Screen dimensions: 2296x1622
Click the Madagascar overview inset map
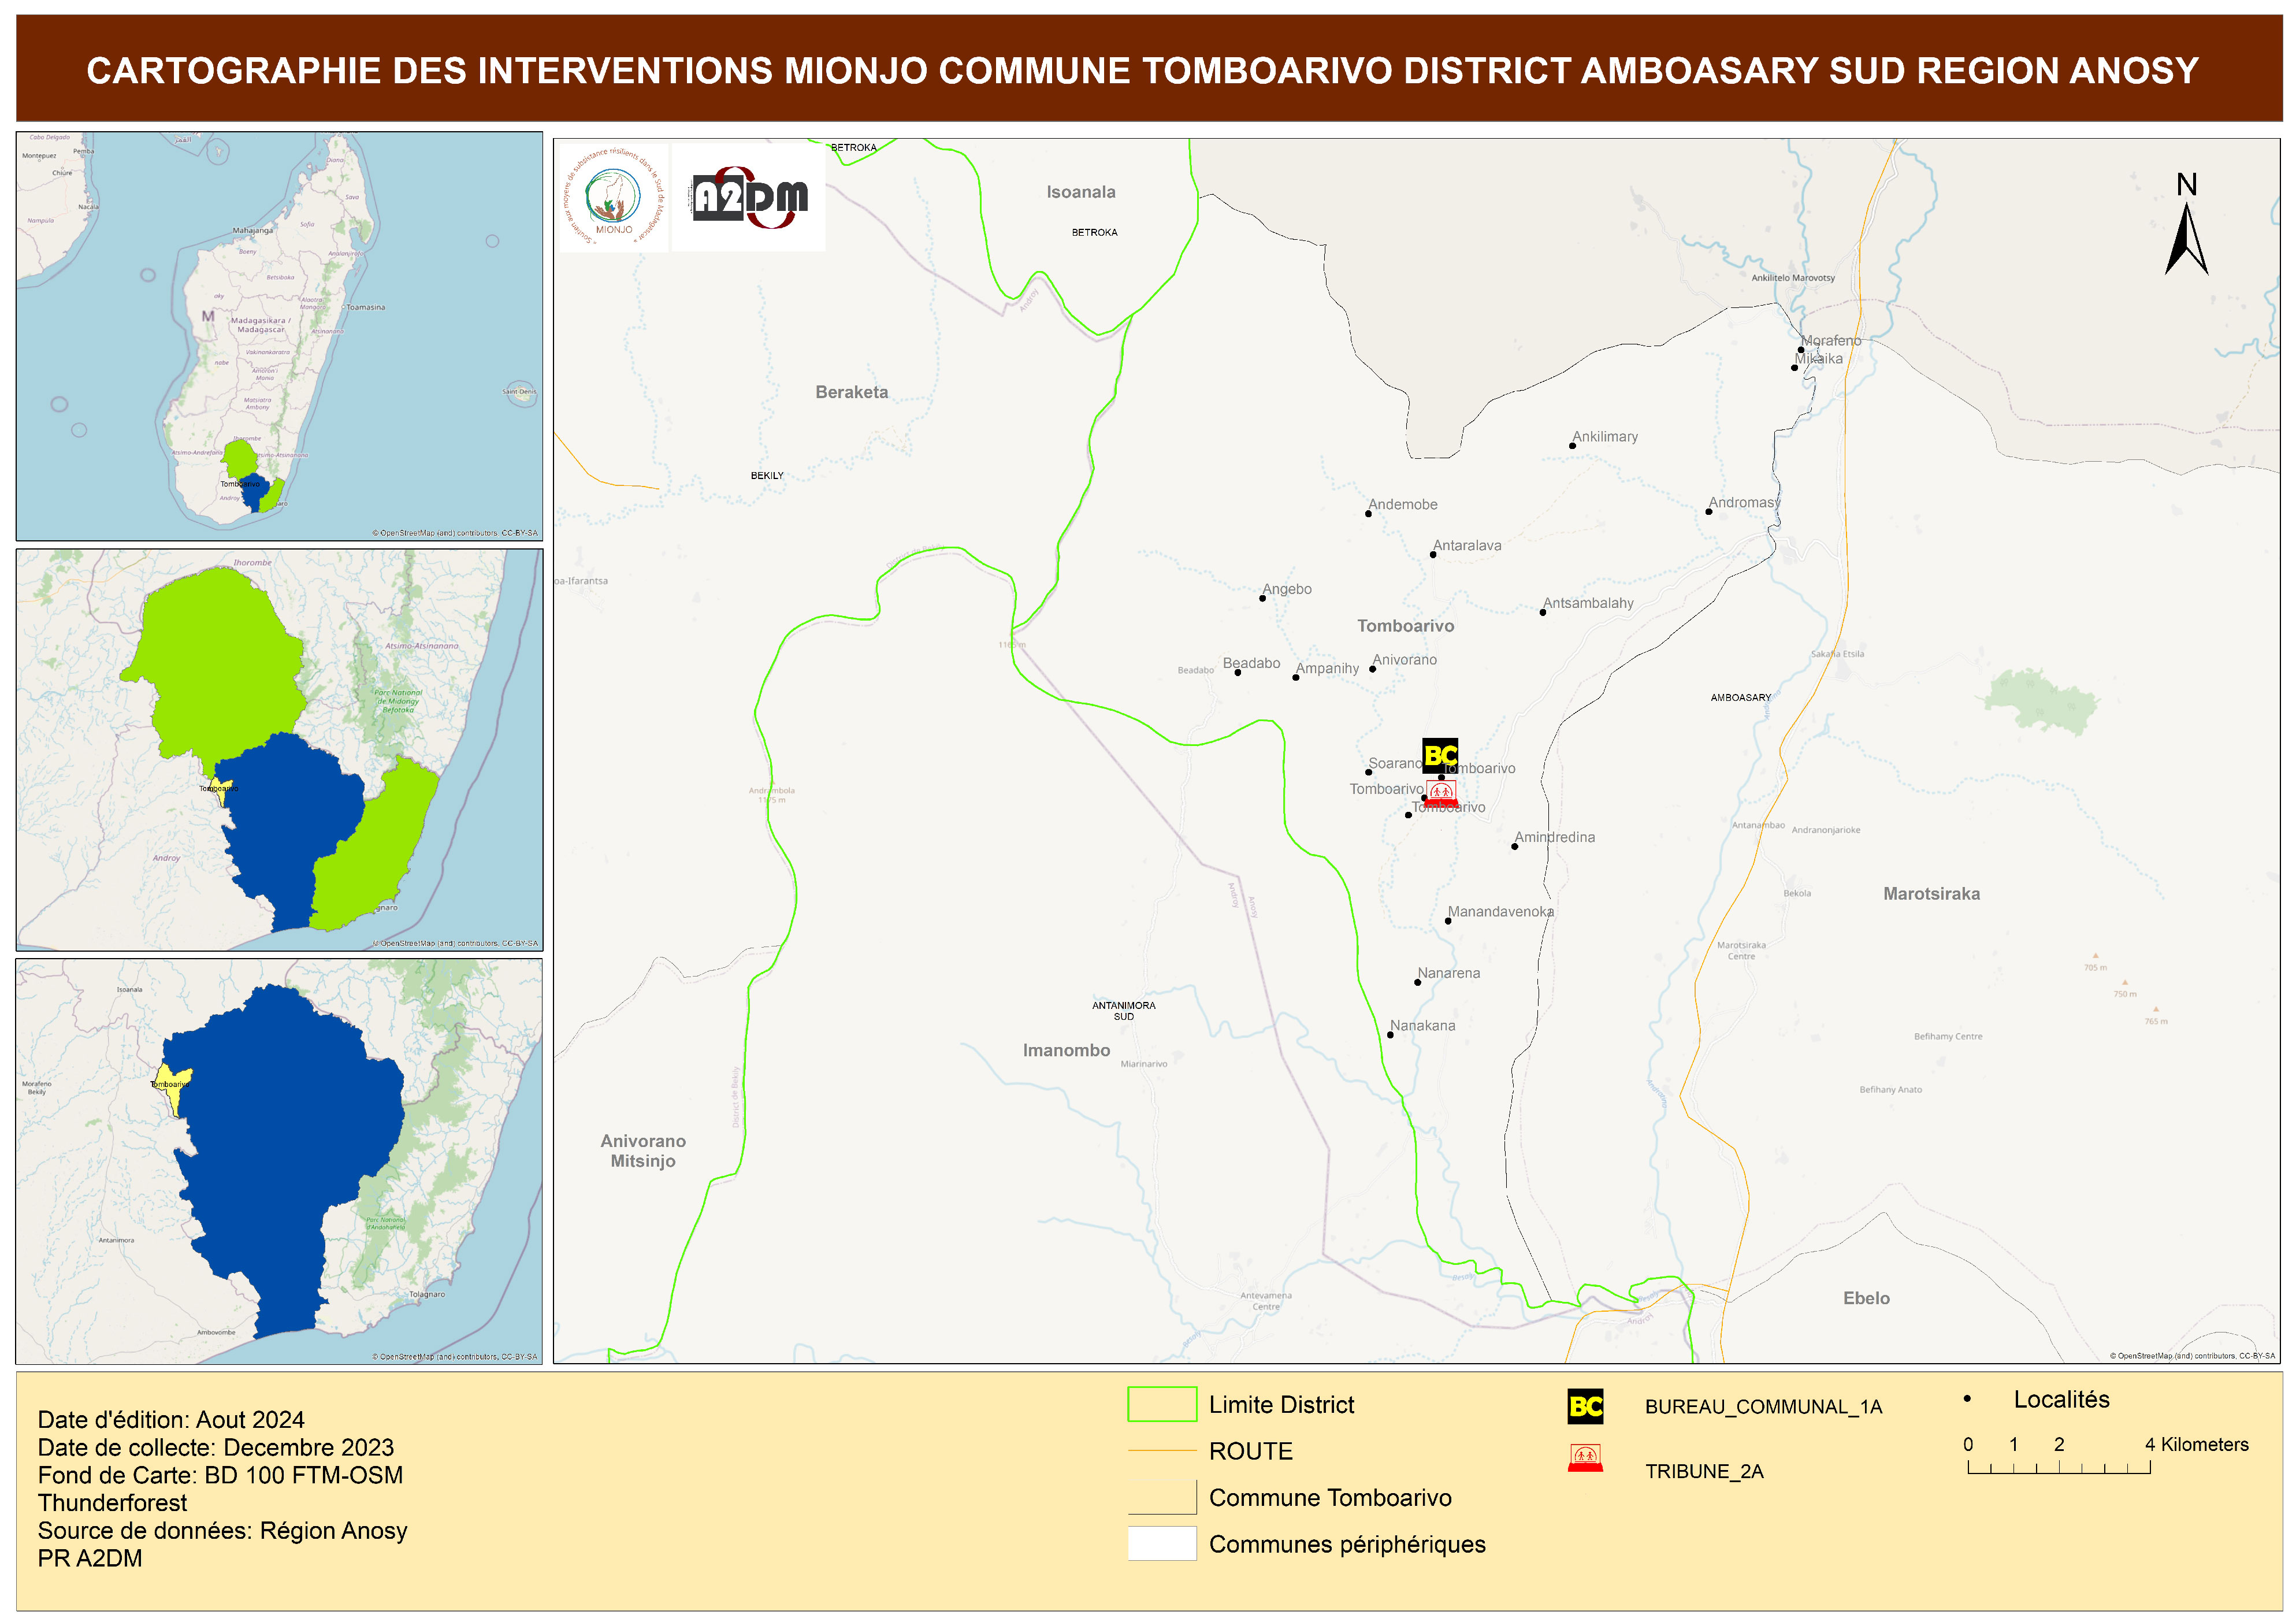pyautogui.click(x=279, y=336)
